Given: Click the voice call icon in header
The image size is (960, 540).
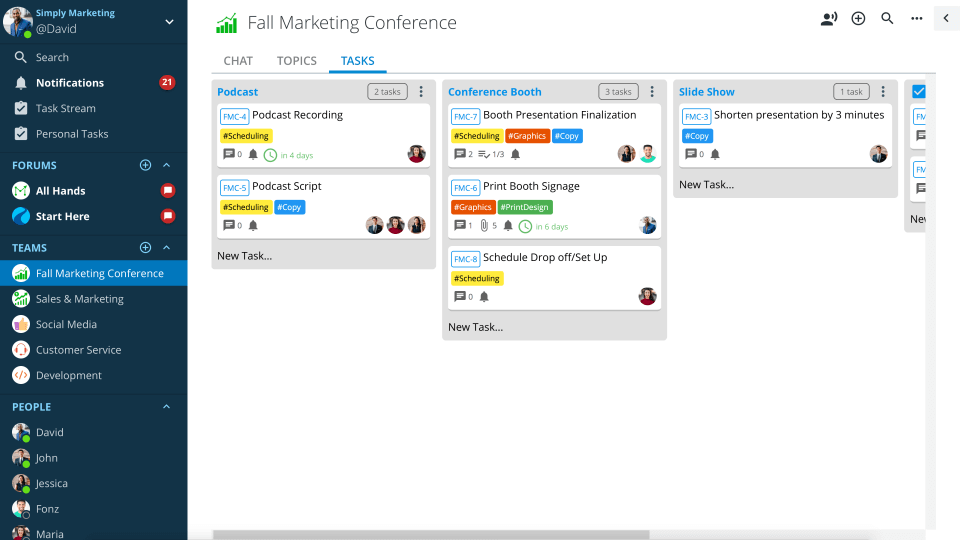Looking at the screenshot, I should coord(829,19).
